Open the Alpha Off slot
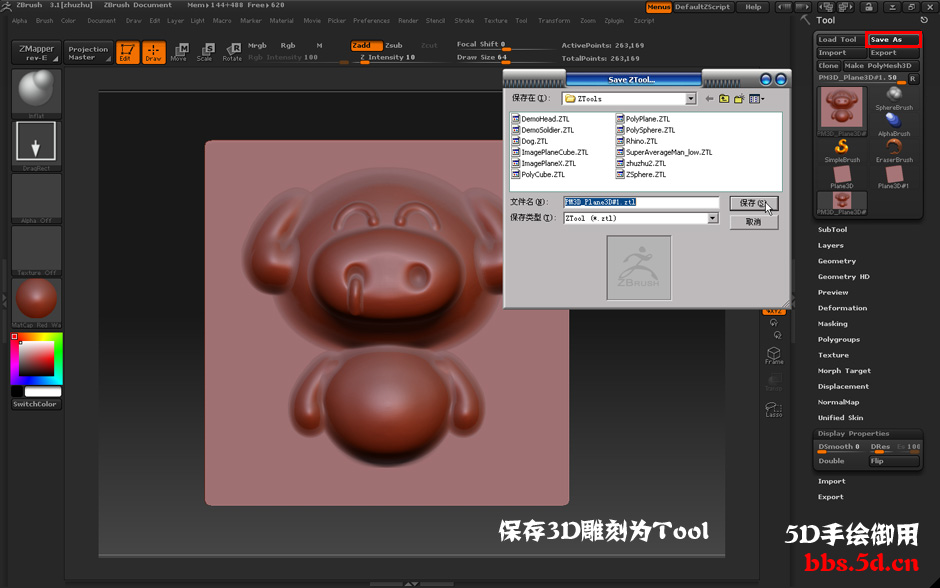Screen dimensions: 940x588 (36, 198)
